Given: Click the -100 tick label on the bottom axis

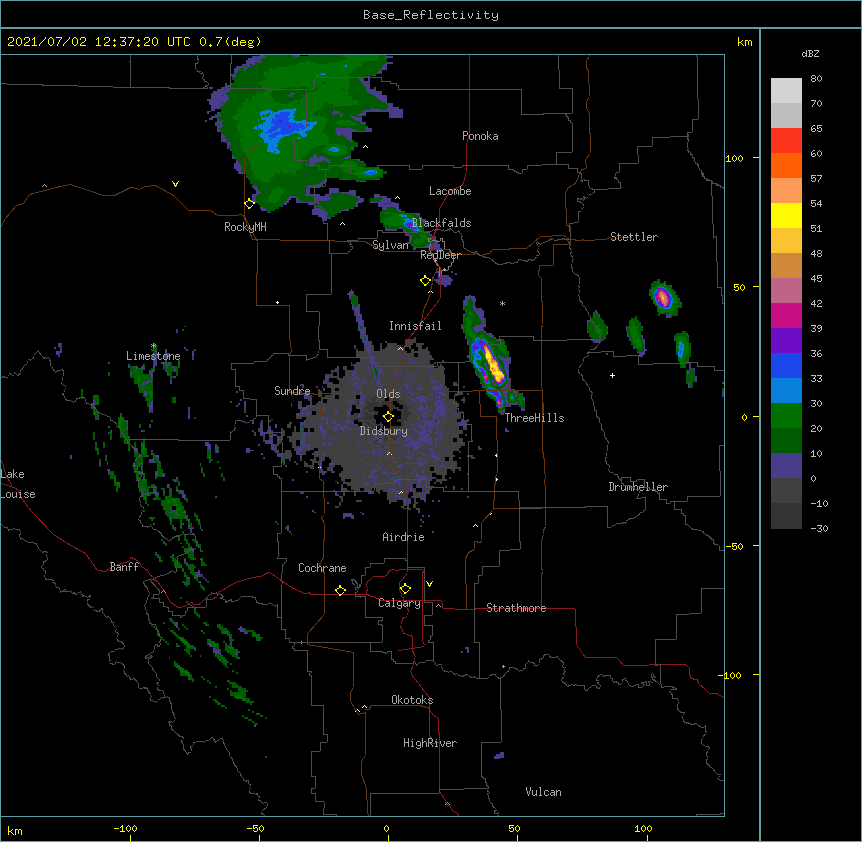Looking at the screenshot, I should click(125, 829).
